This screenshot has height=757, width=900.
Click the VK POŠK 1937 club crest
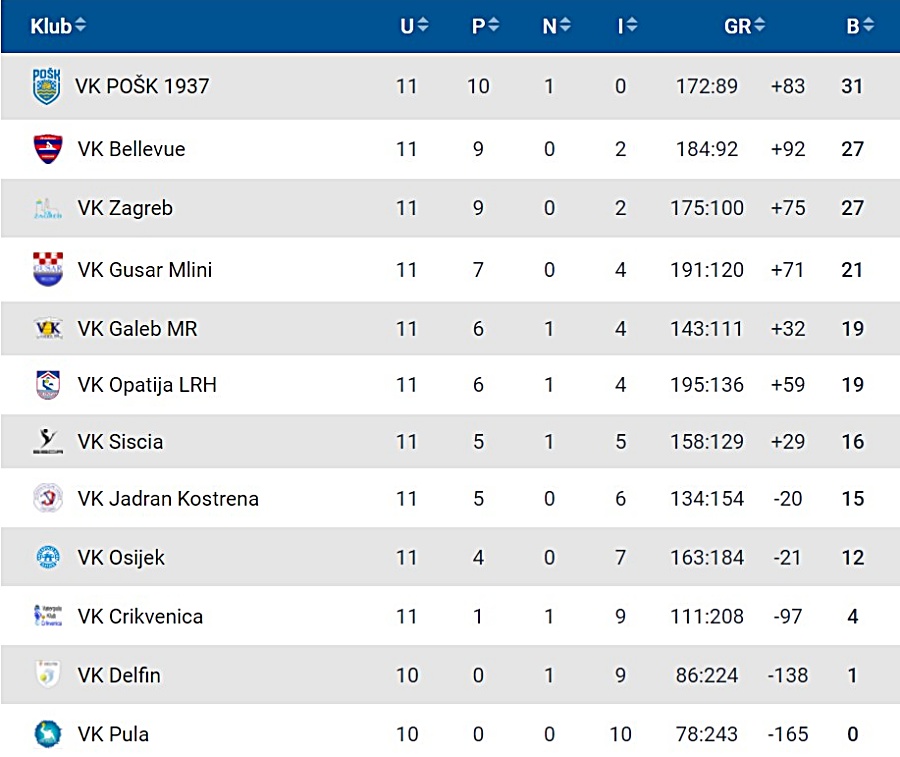[46, 86]
